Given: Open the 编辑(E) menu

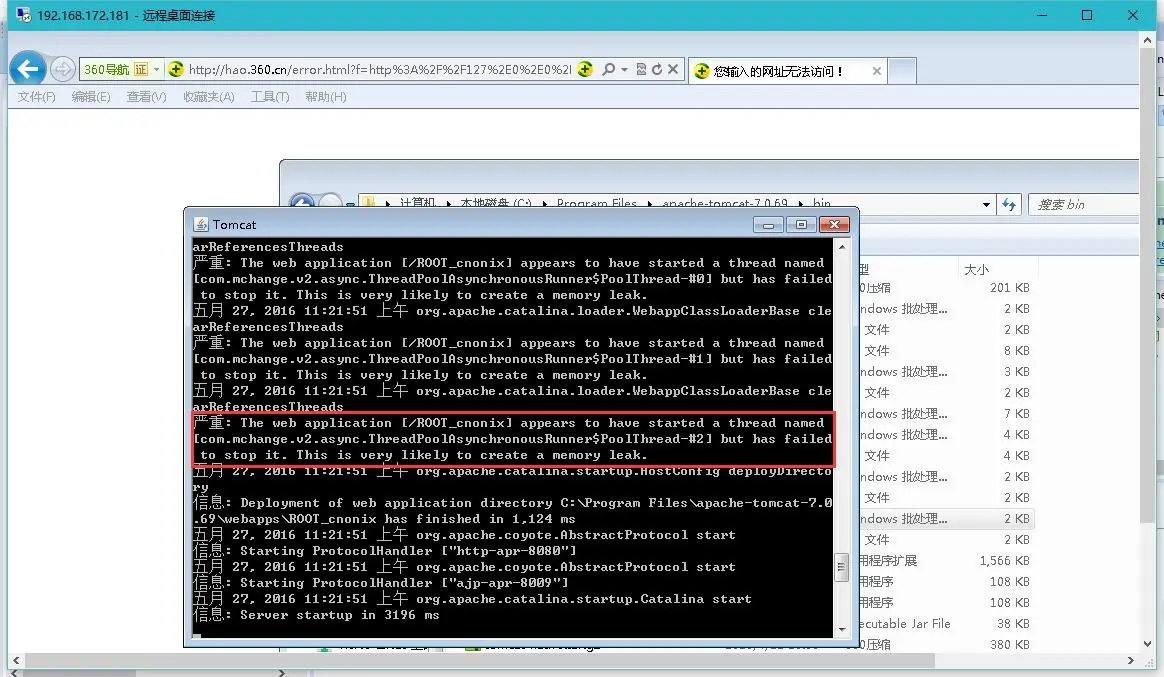Looking at the screenshot, I should pos(91,97).
